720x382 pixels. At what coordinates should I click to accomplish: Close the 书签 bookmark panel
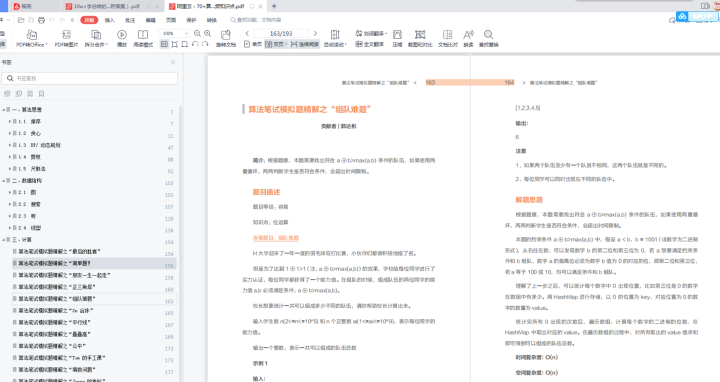point(173,62)
